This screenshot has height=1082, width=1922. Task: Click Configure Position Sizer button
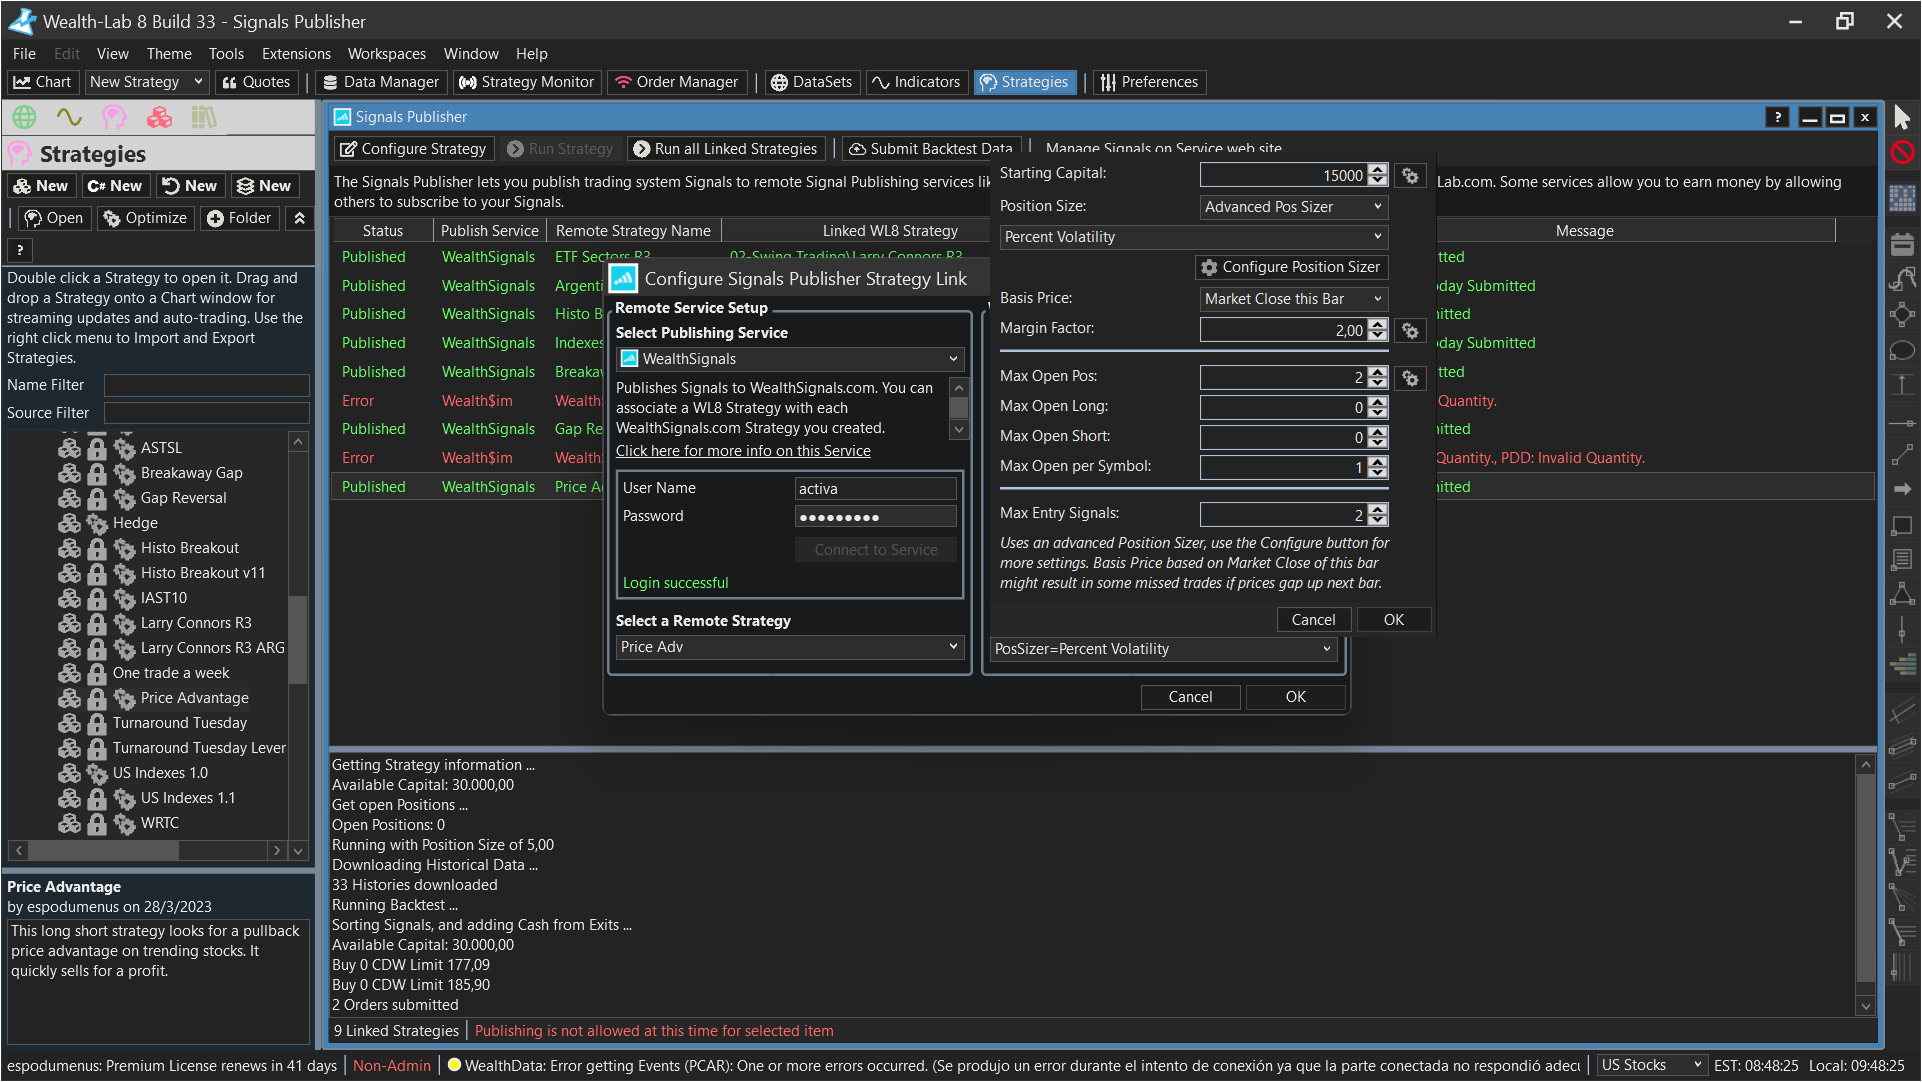[x=1291, y=267]
